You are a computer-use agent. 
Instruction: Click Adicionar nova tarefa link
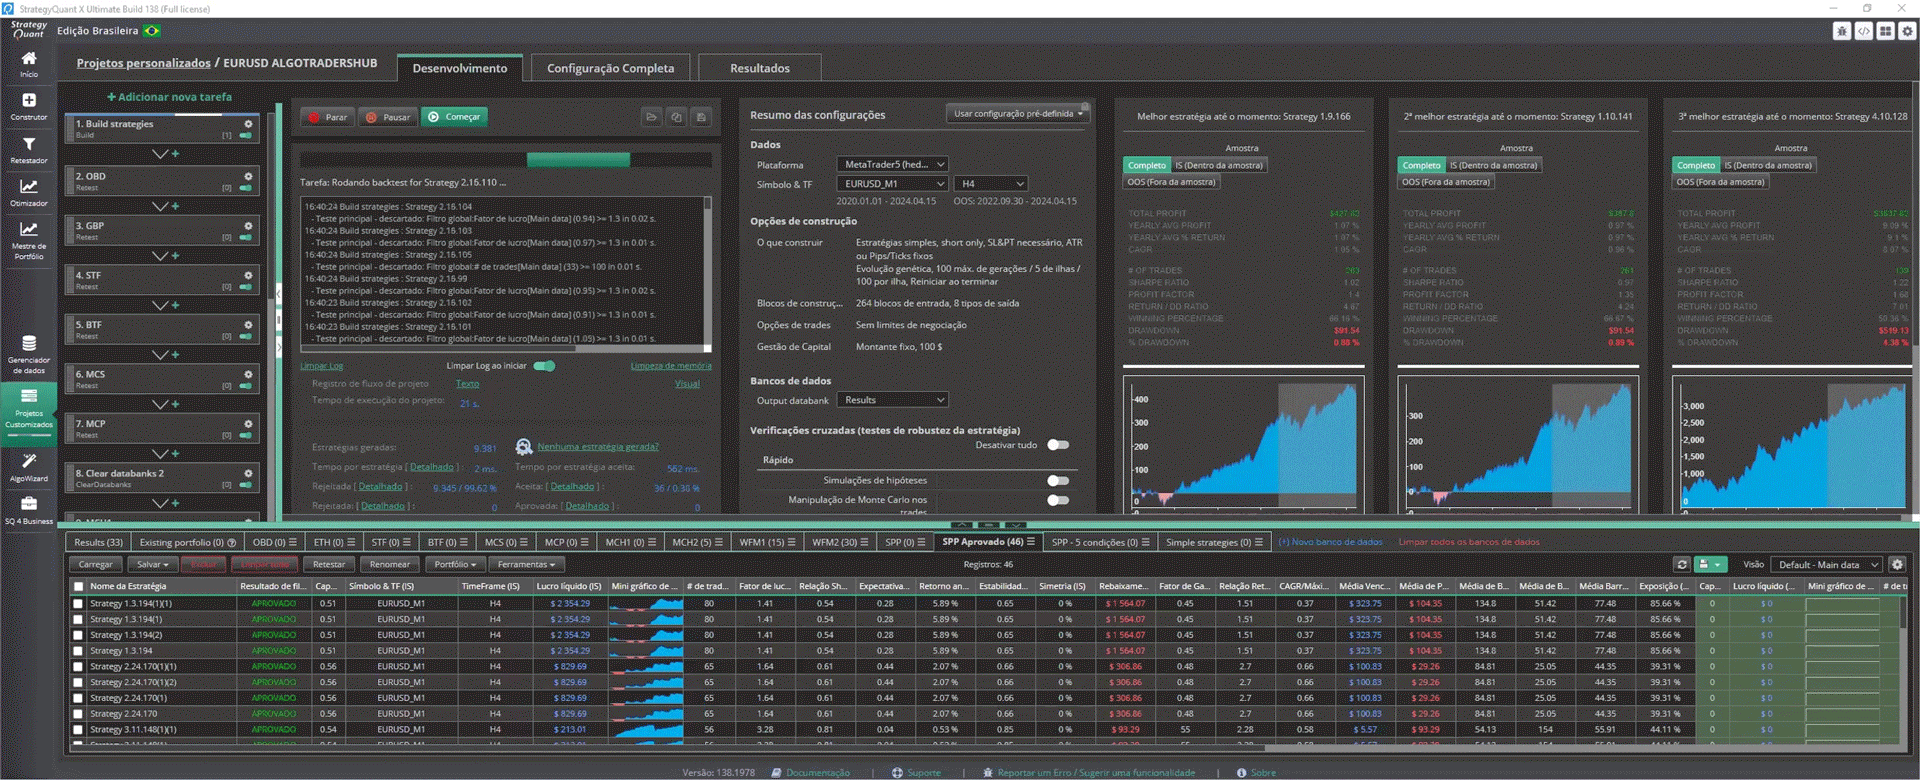169,97
